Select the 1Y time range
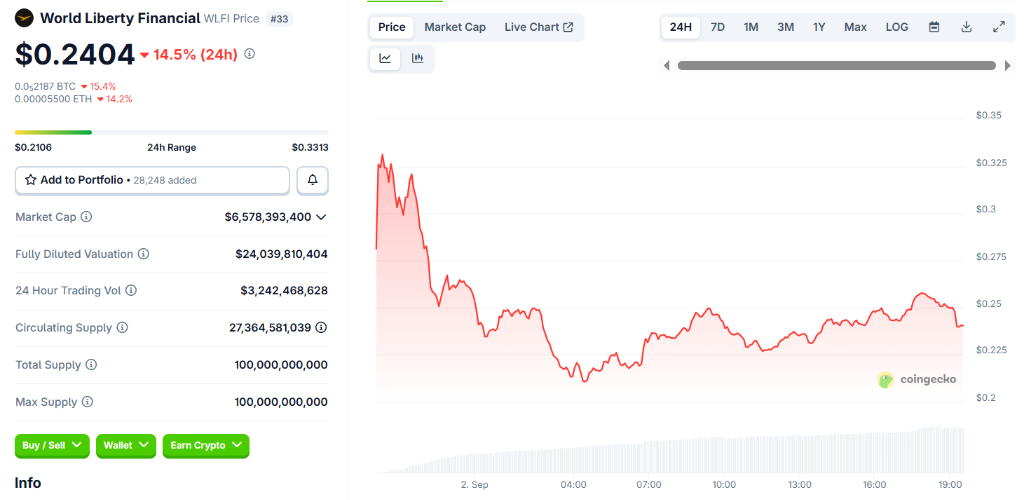 [x=819, y=27]
